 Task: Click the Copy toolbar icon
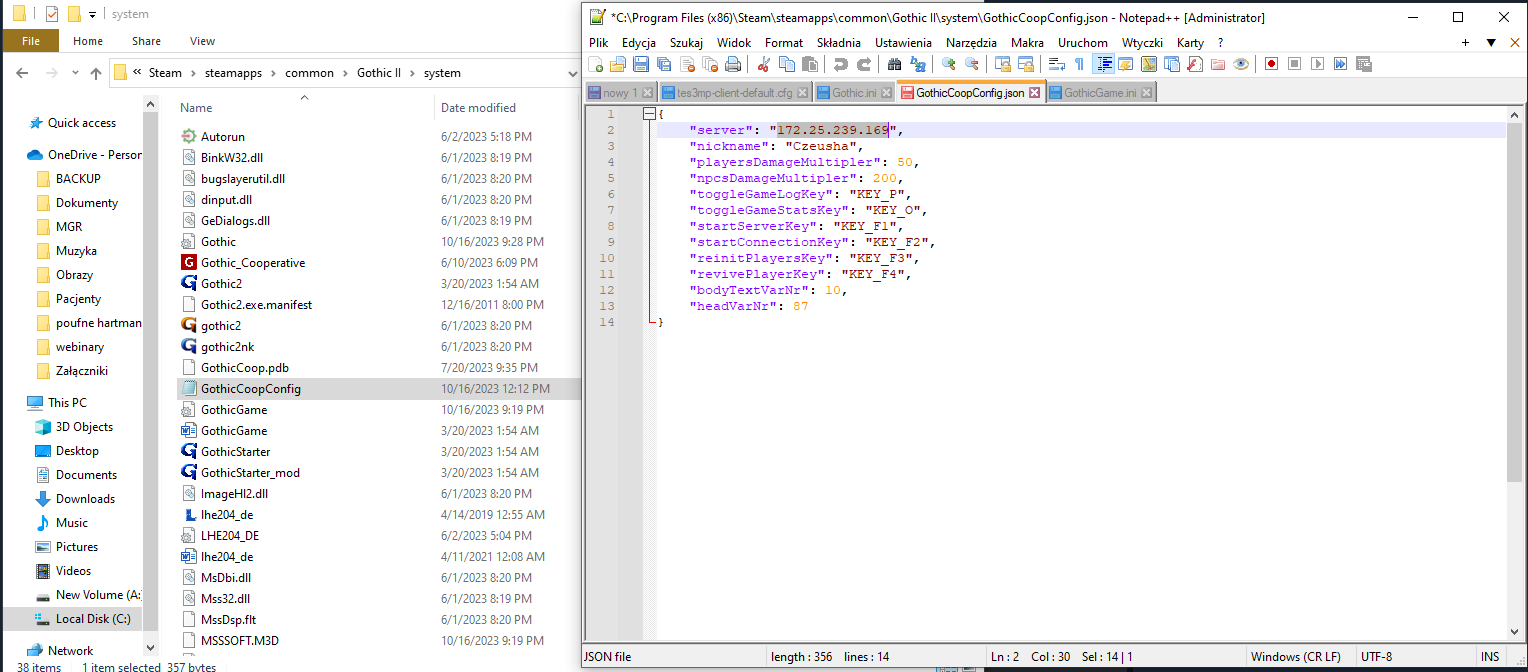click(787, 64)
